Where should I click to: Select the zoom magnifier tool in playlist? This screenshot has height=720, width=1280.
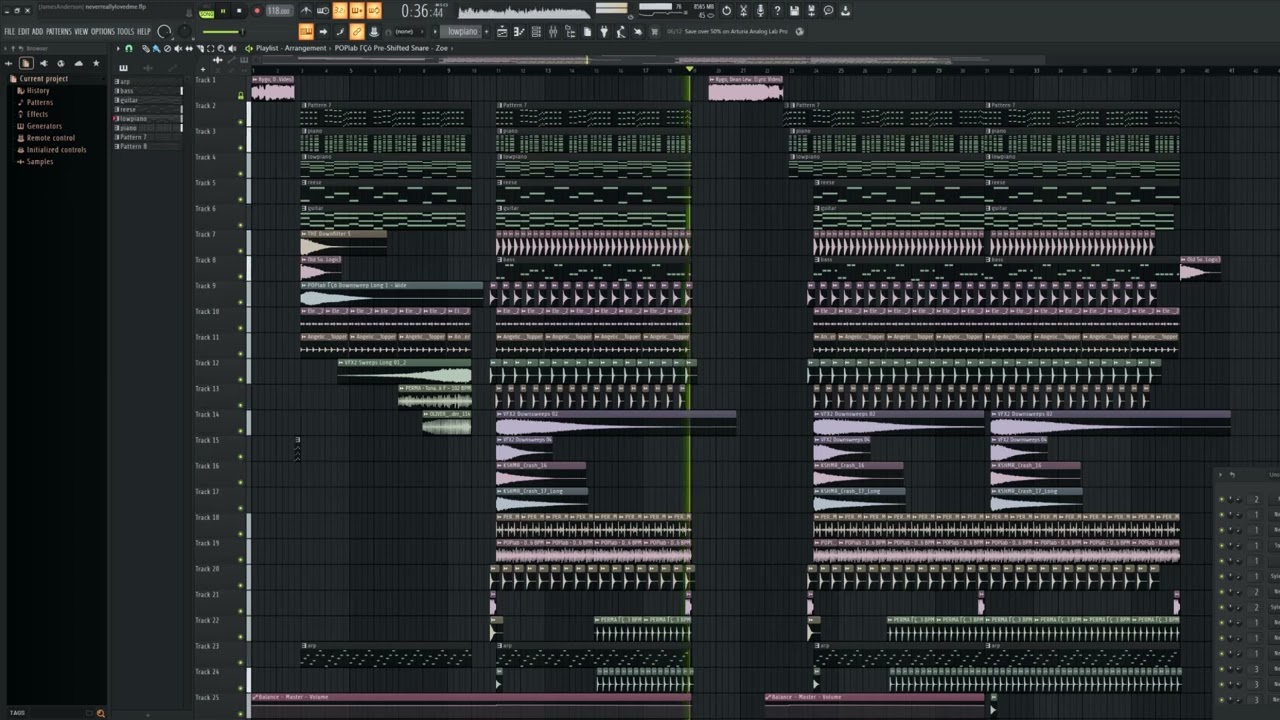point(221,48)
